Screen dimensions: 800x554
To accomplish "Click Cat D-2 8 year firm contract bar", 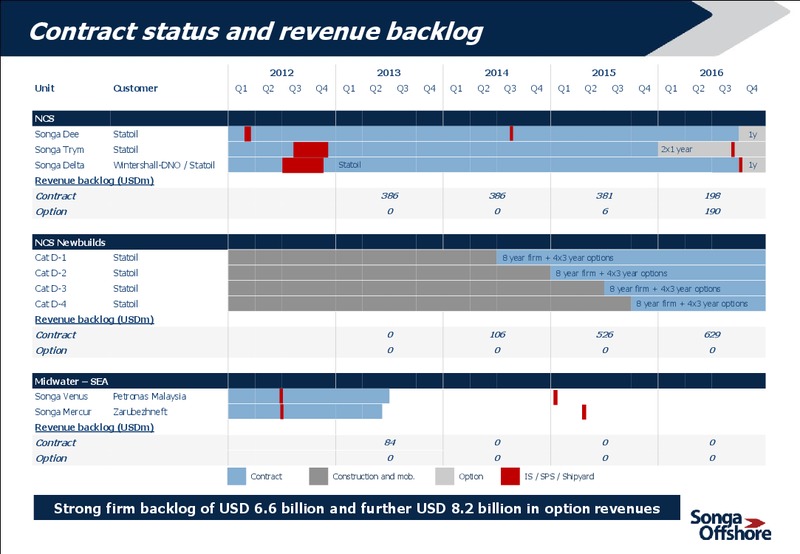I will [658, 273].
